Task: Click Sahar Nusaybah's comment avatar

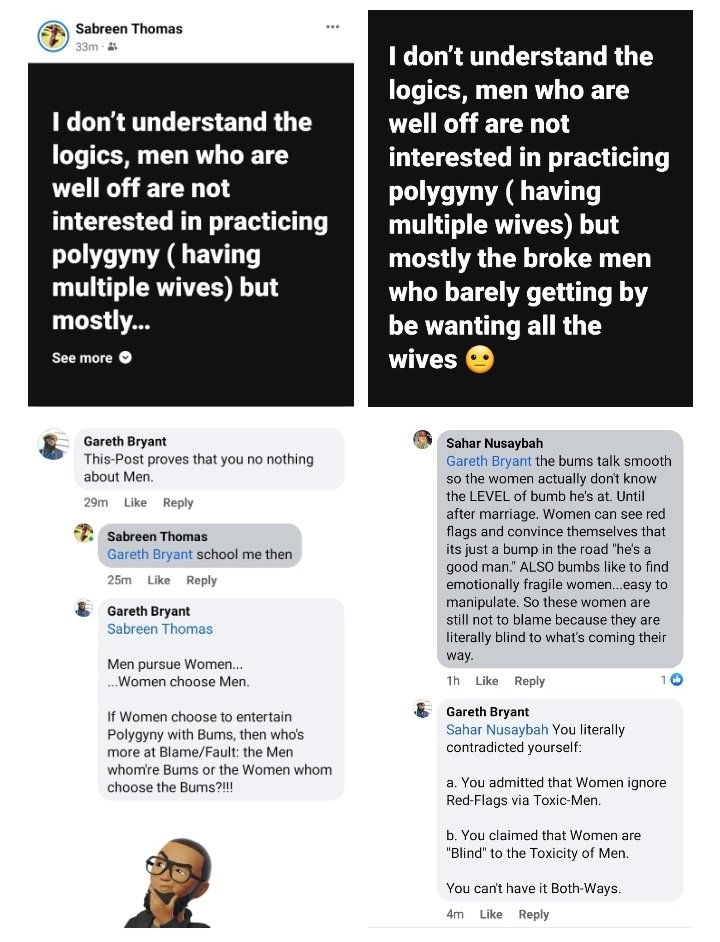Action: pos(423,440)
